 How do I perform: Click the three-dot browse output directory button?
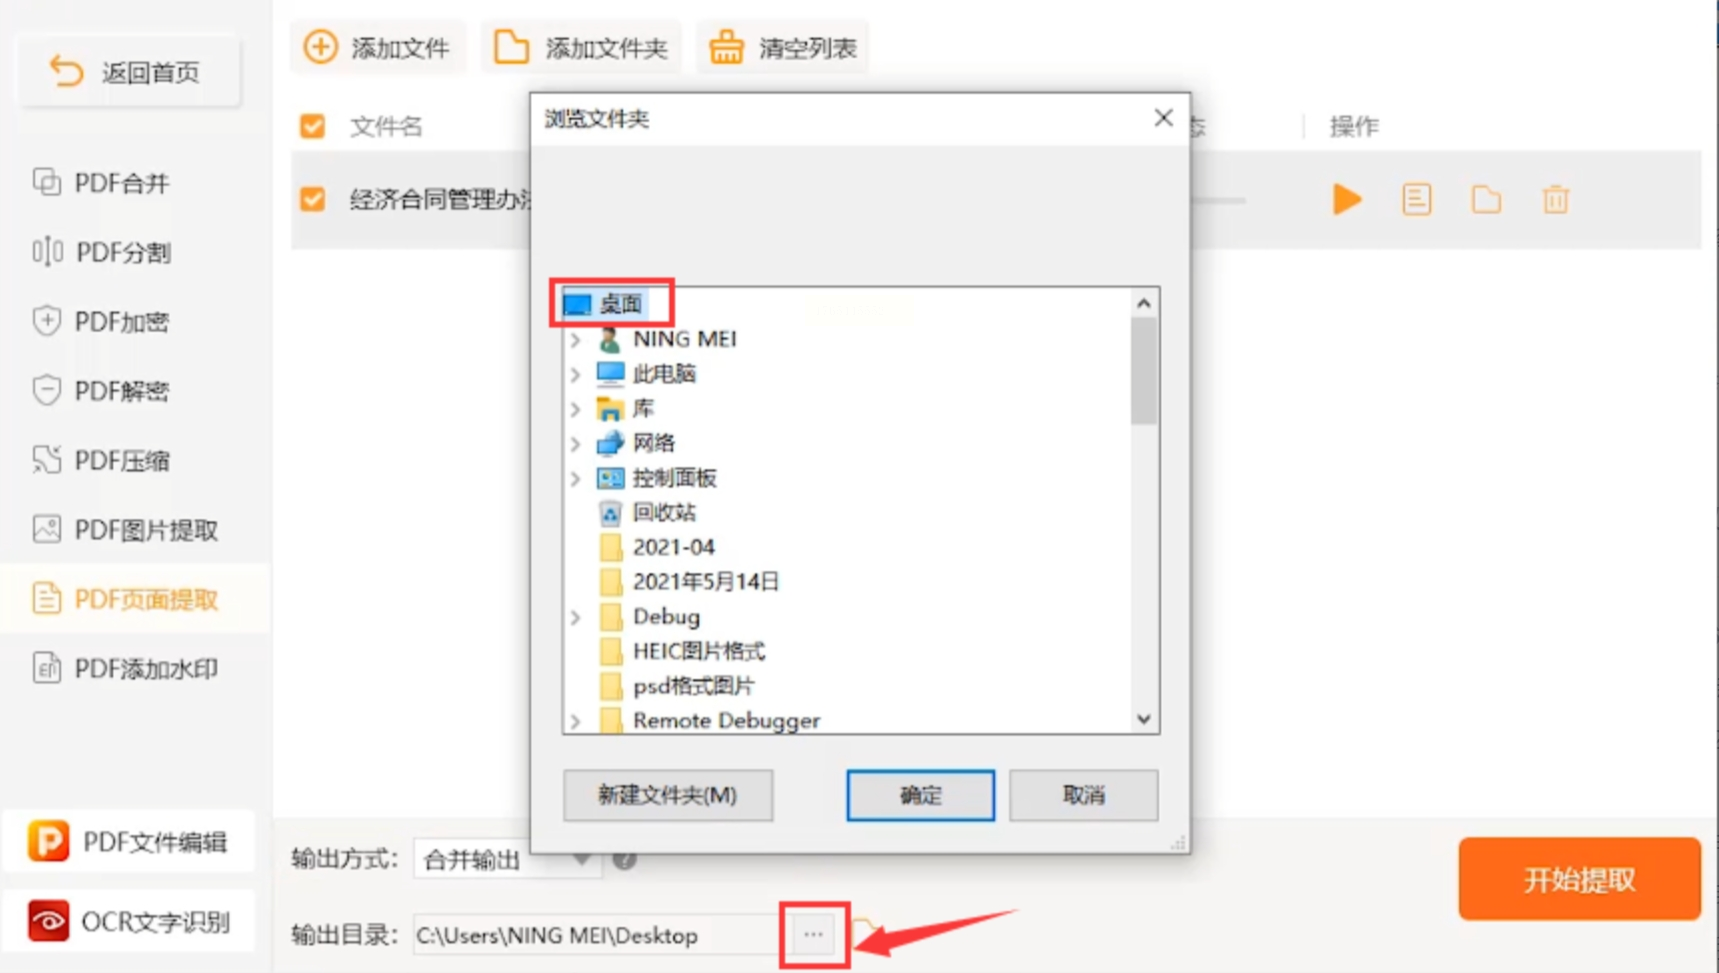[x=813, y=935]
